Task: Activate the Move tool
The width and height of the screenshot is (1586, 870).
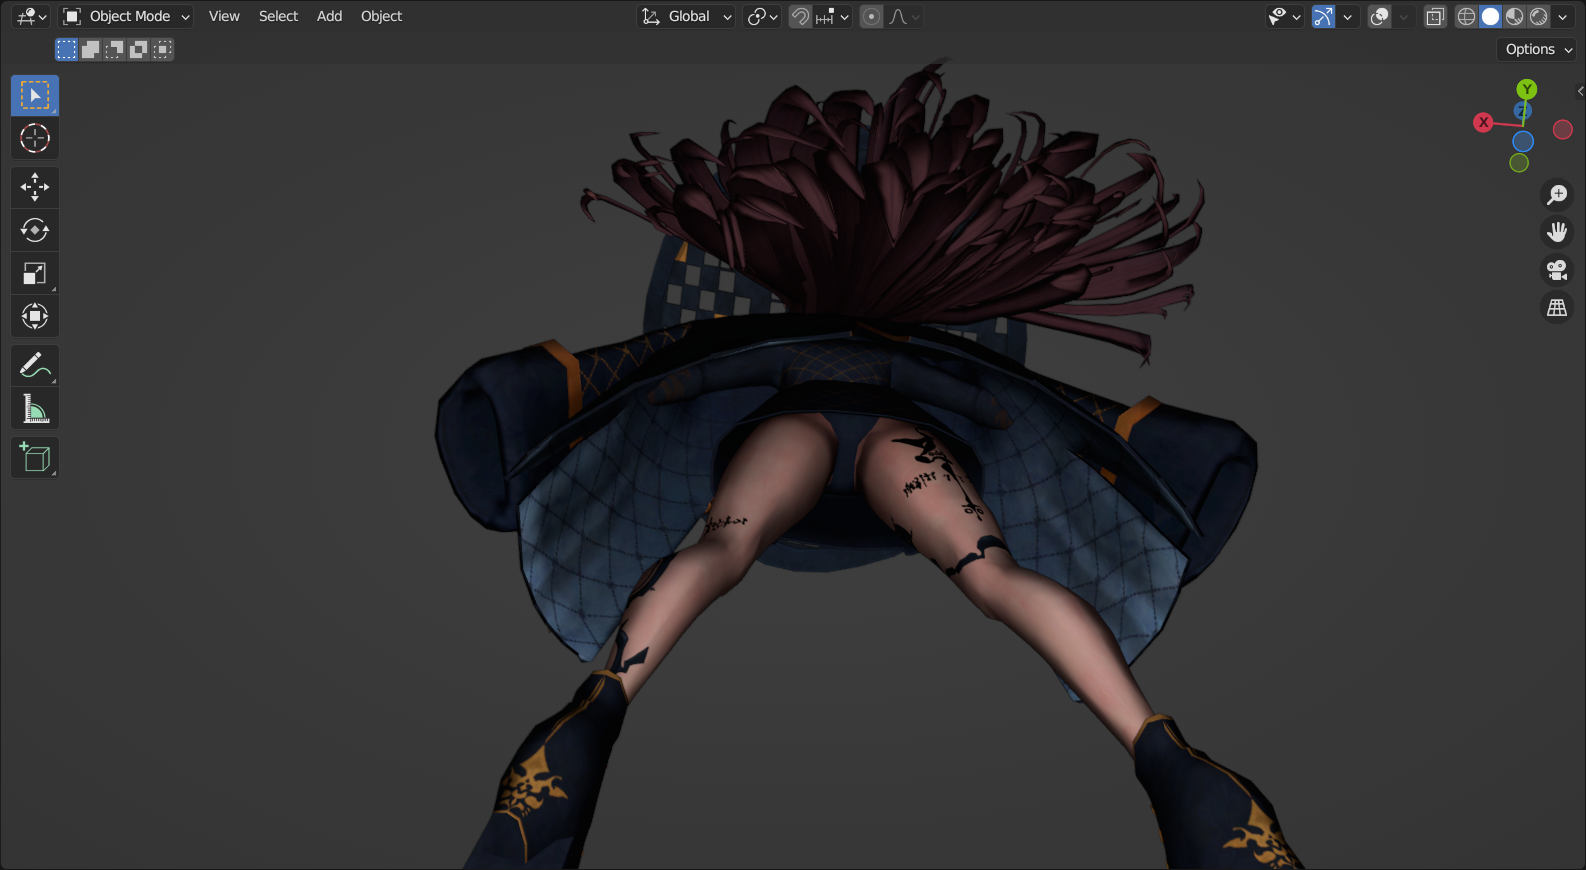Action: (x=35, y=187)
